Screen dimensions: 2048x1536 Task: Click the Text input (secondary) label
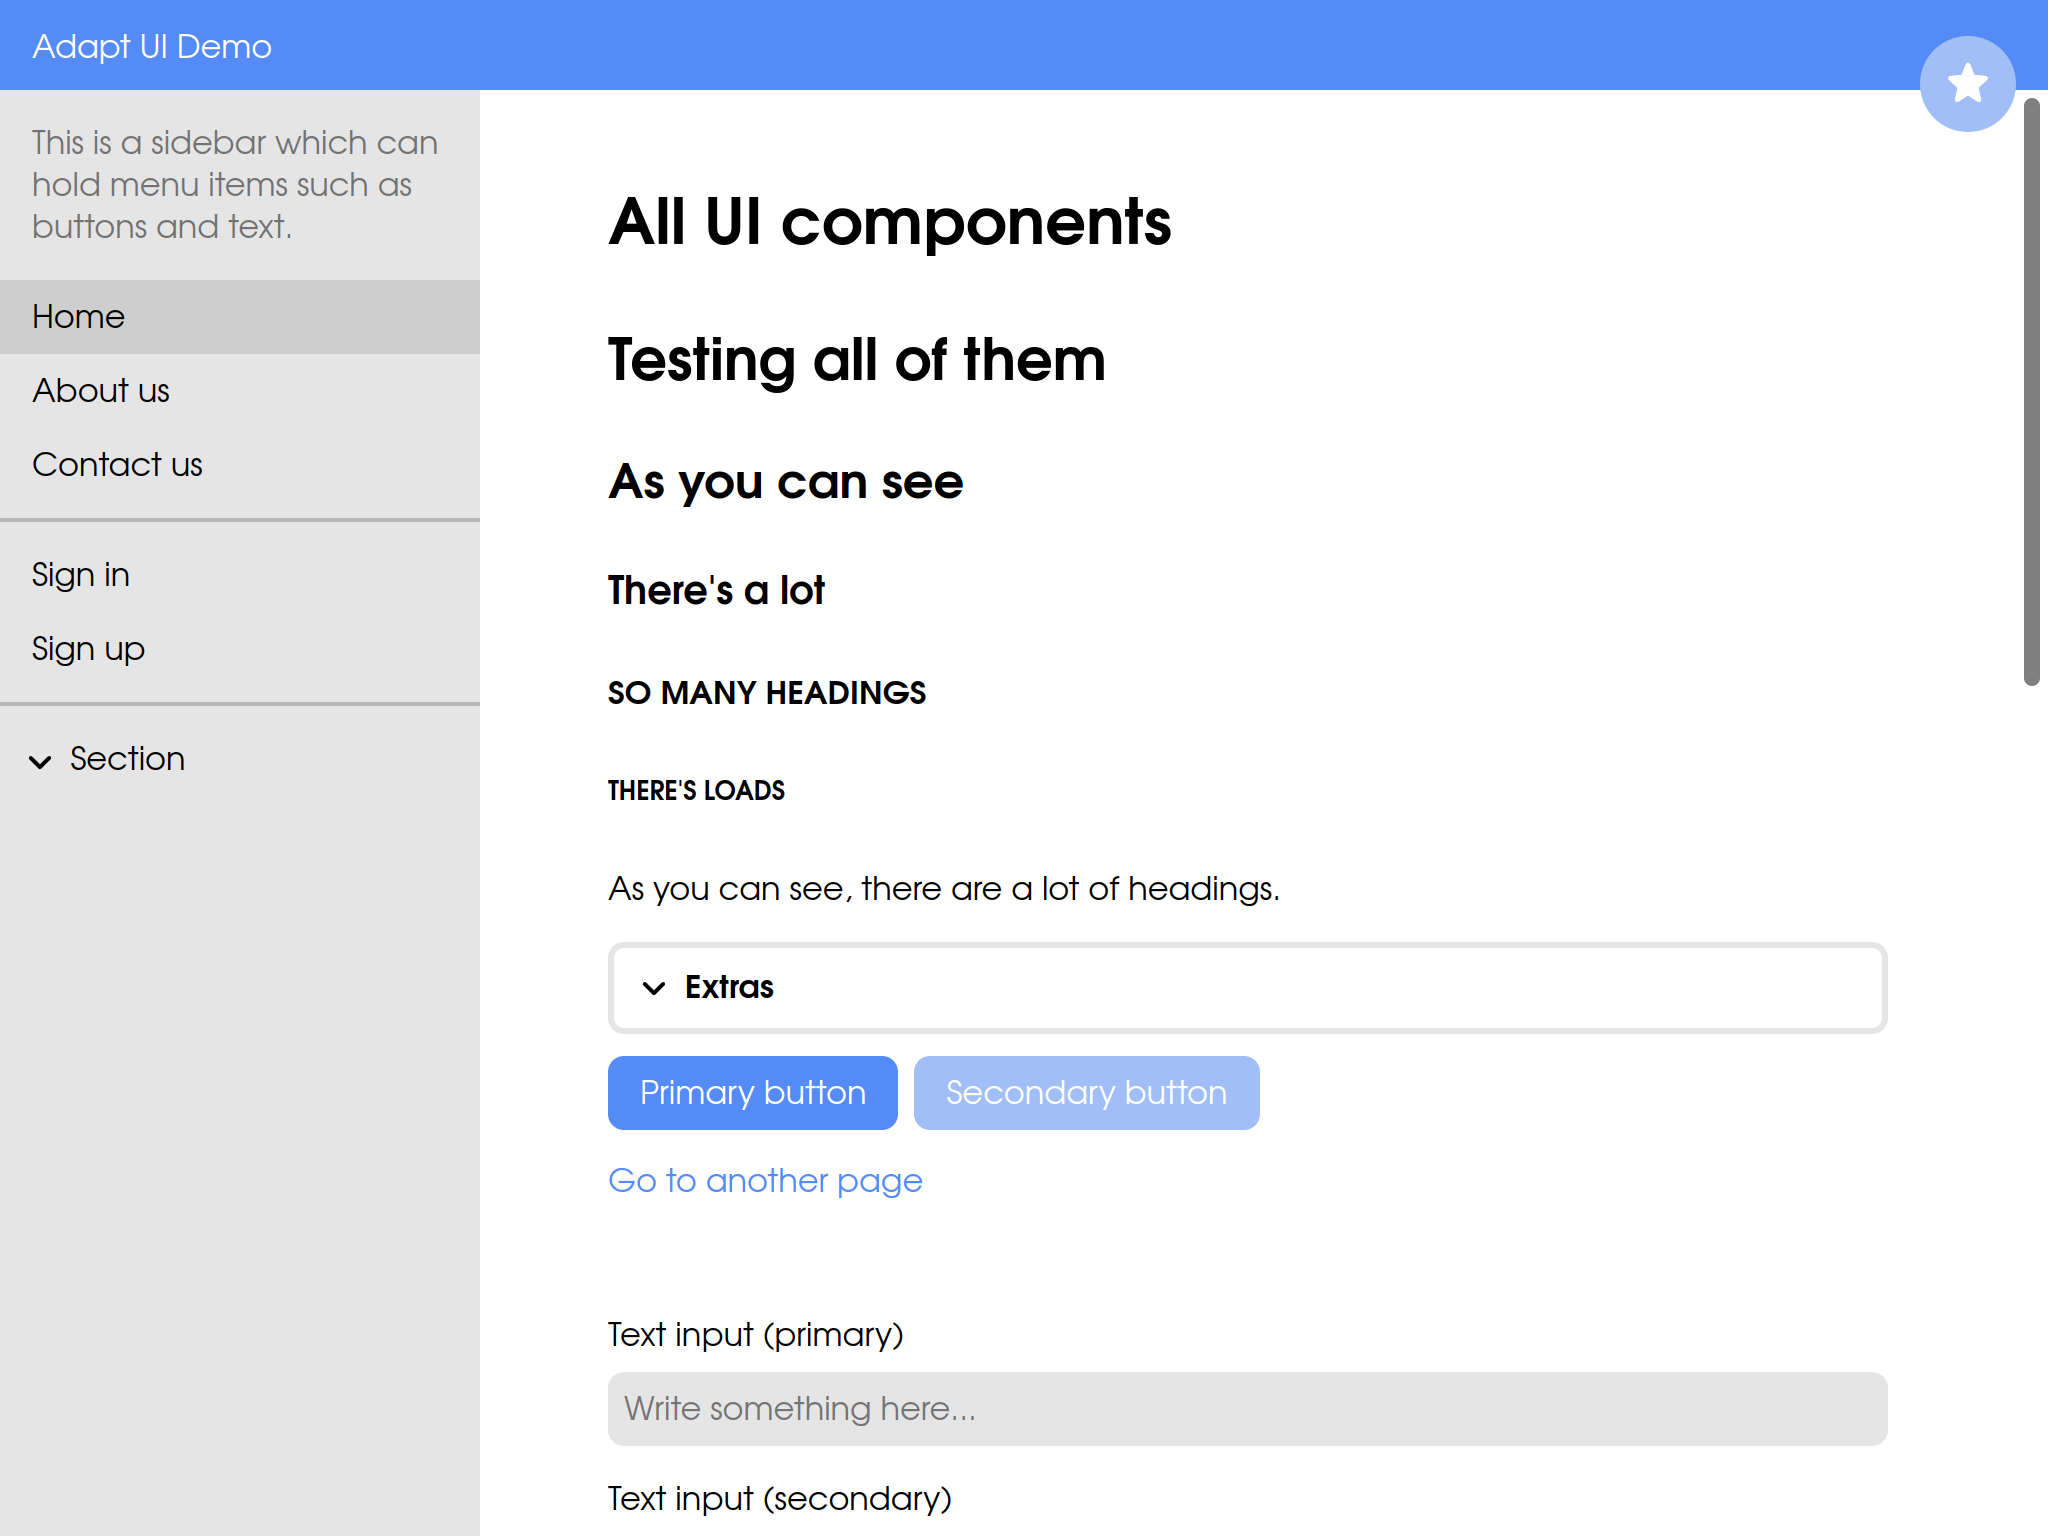pos(779,1499)
